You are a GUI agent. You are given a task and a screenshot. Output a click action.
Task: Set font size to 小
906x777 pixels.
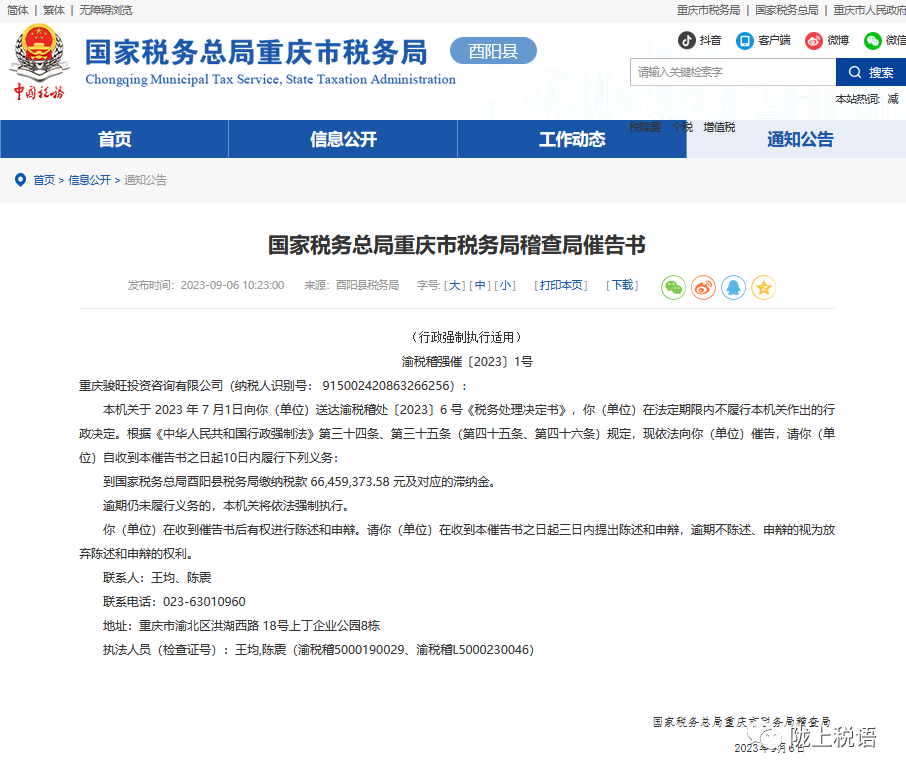click(x=505, y=285)
